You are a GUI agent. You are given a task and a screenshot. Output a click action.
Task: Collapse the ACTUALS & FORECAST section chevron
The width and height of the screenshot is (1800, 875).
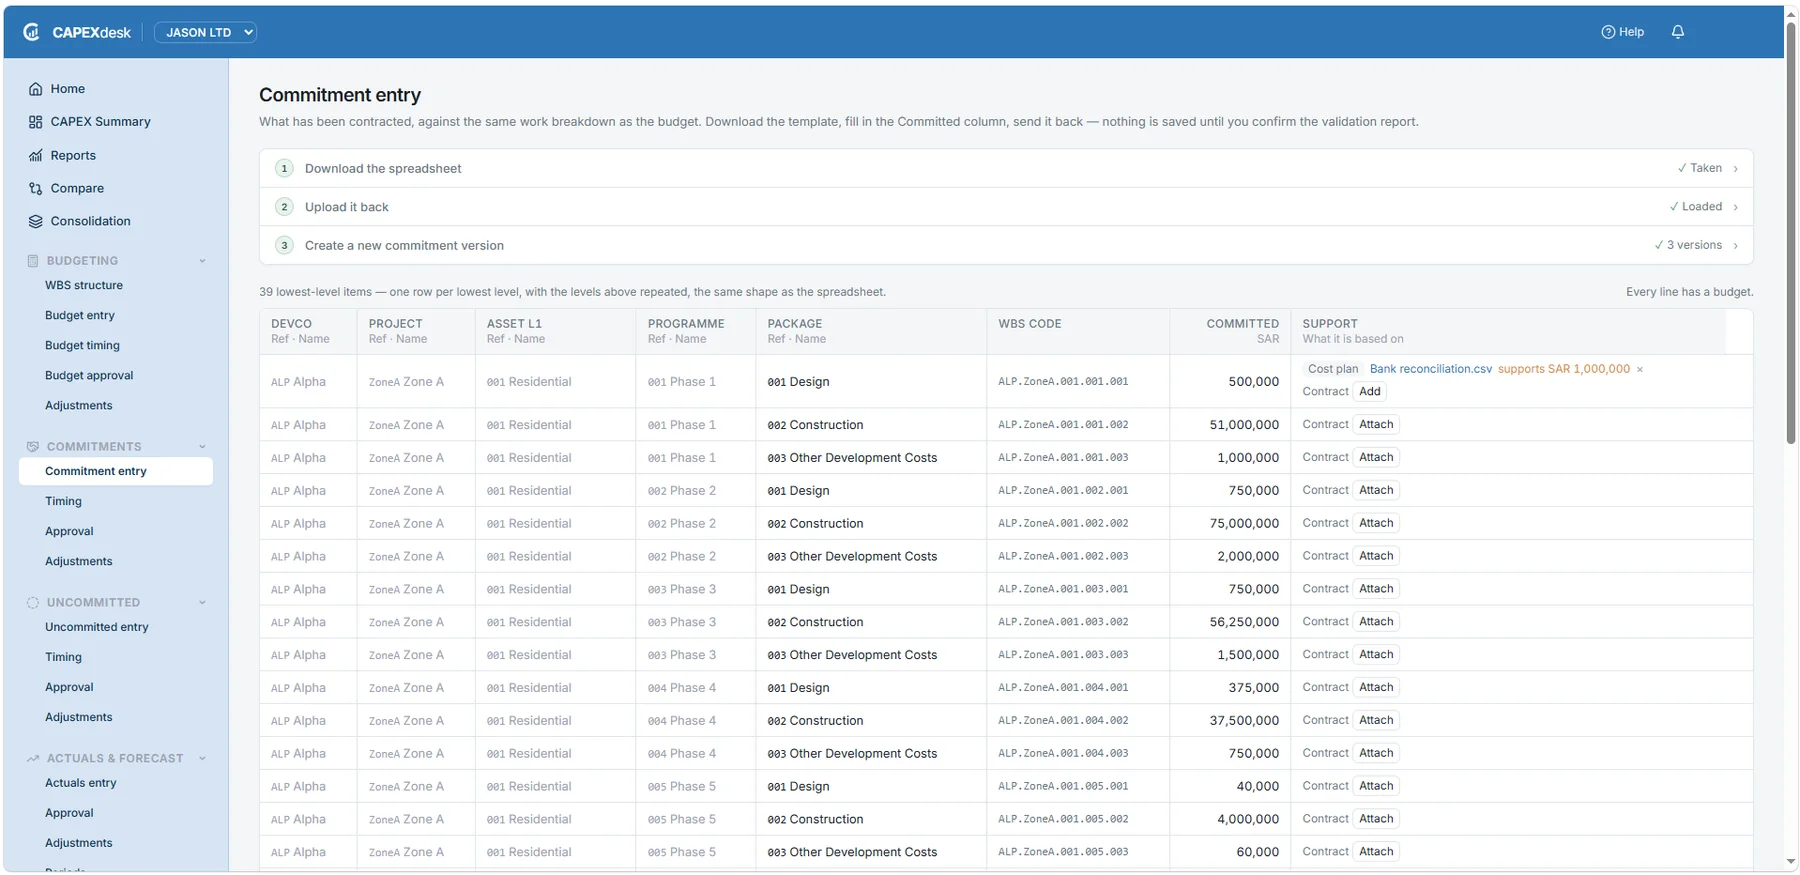pyautogui.click(x=202, y=759)
